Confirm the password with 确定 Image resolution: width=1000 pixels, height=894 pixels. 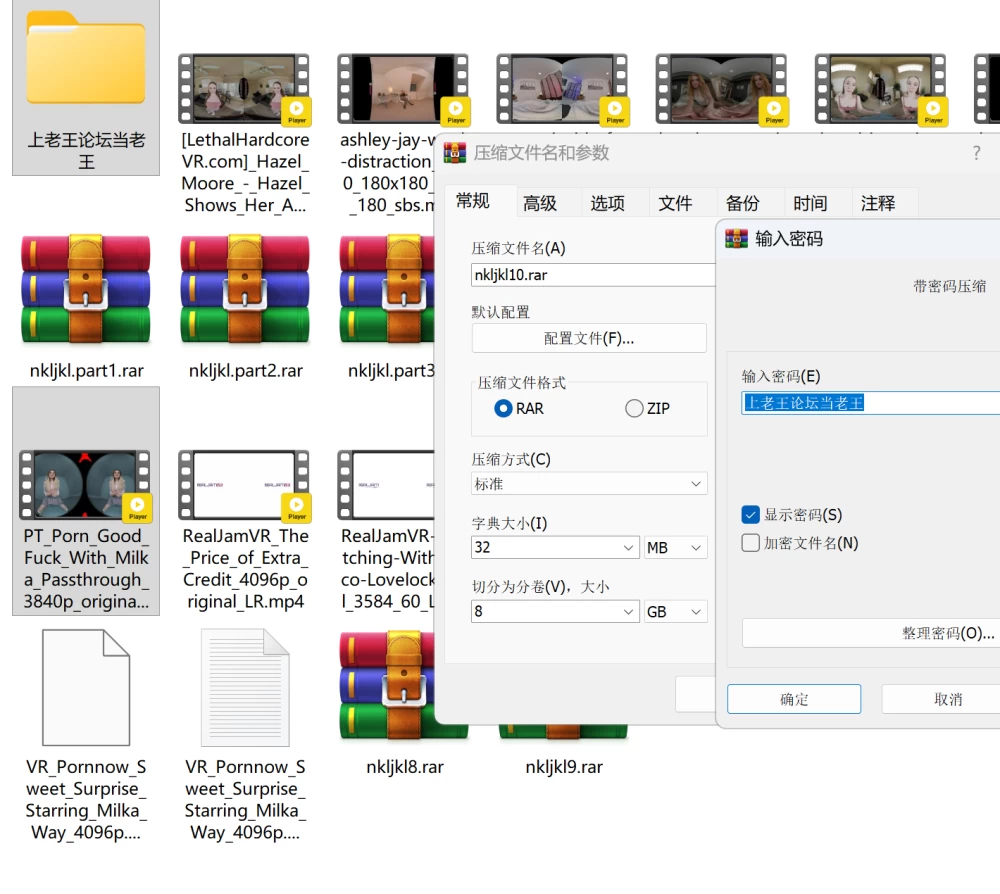coord(794,700)
